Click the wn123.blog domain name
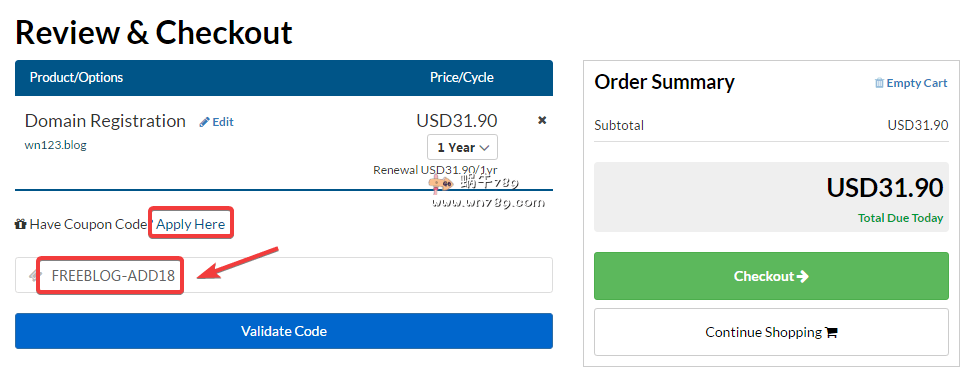 click(55, 145)
